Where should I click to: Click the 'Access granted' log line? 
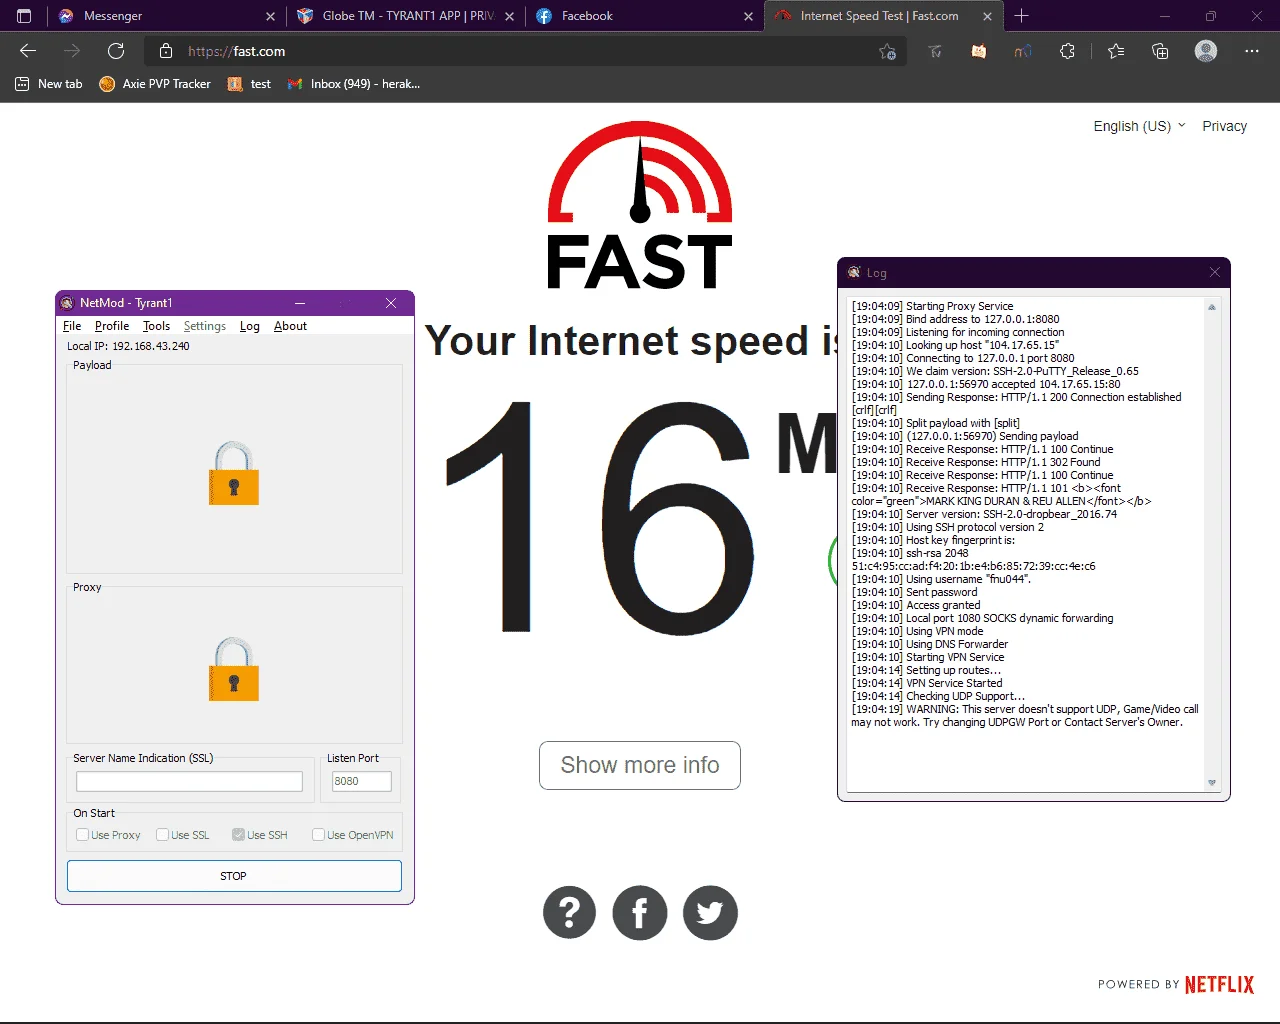(x=916, y=605)
